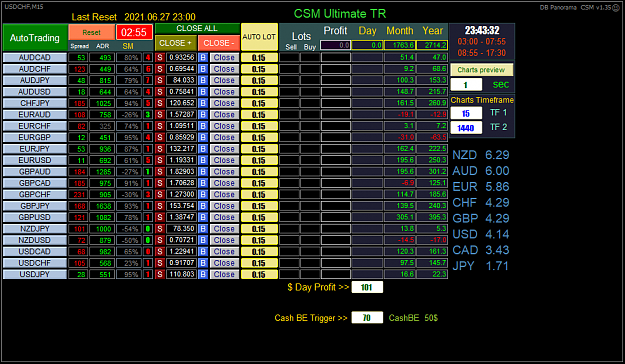Click the CLOSE - button
Viewport: 625px width, 364px height.
(x=218, y=43)
